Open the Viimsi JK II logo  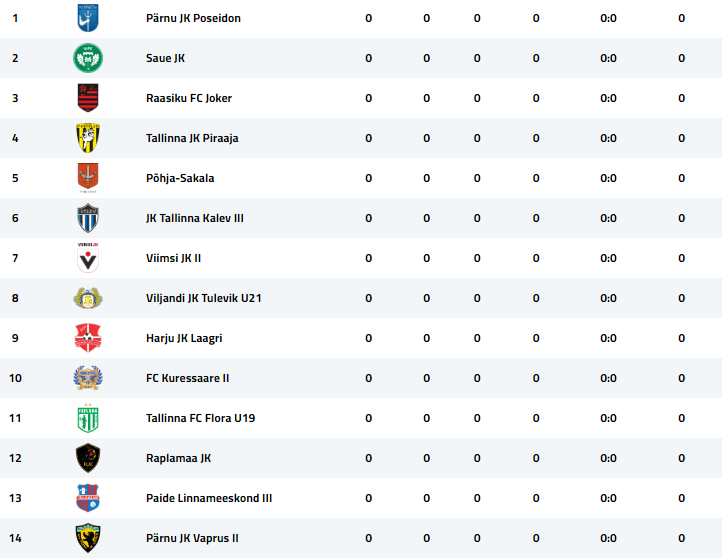pyautogui.click(x=88, y=258)
